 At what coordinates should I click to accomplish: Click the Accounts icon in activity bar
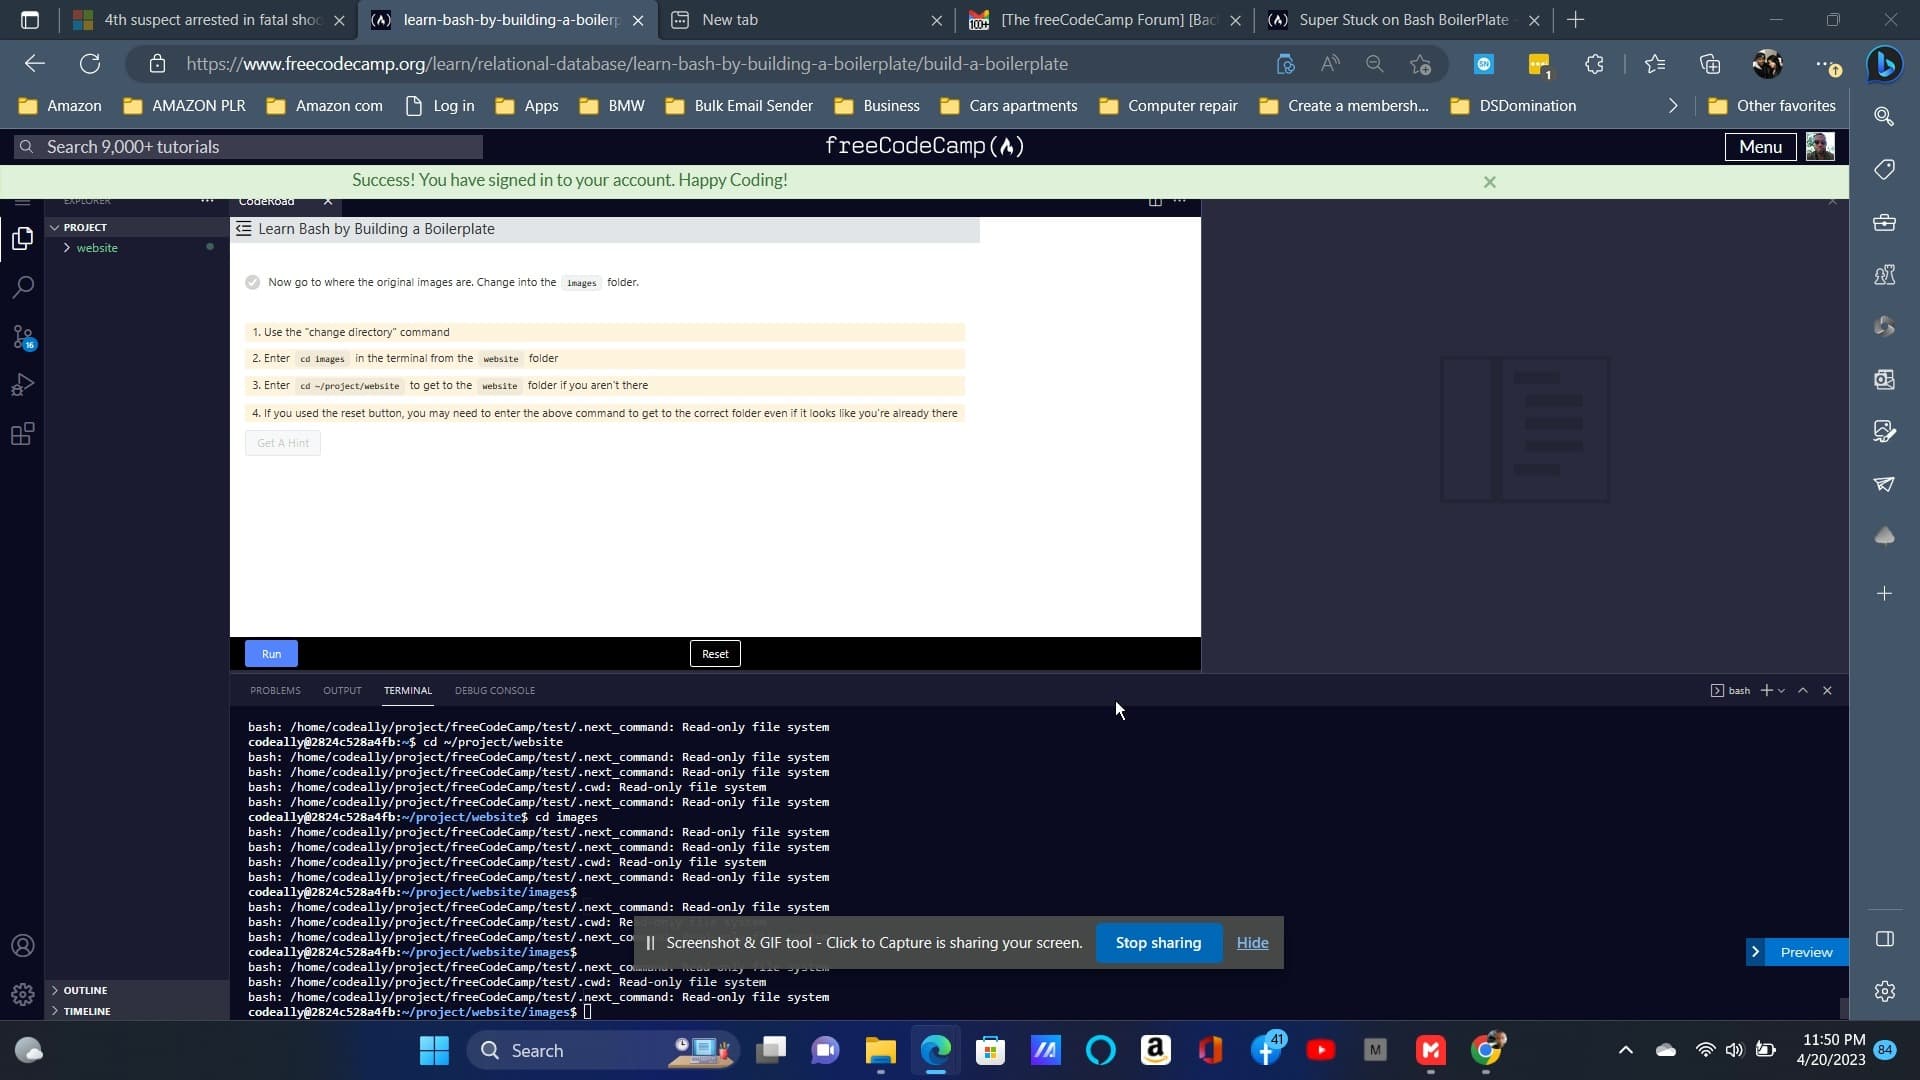click(x=22, y=946)
